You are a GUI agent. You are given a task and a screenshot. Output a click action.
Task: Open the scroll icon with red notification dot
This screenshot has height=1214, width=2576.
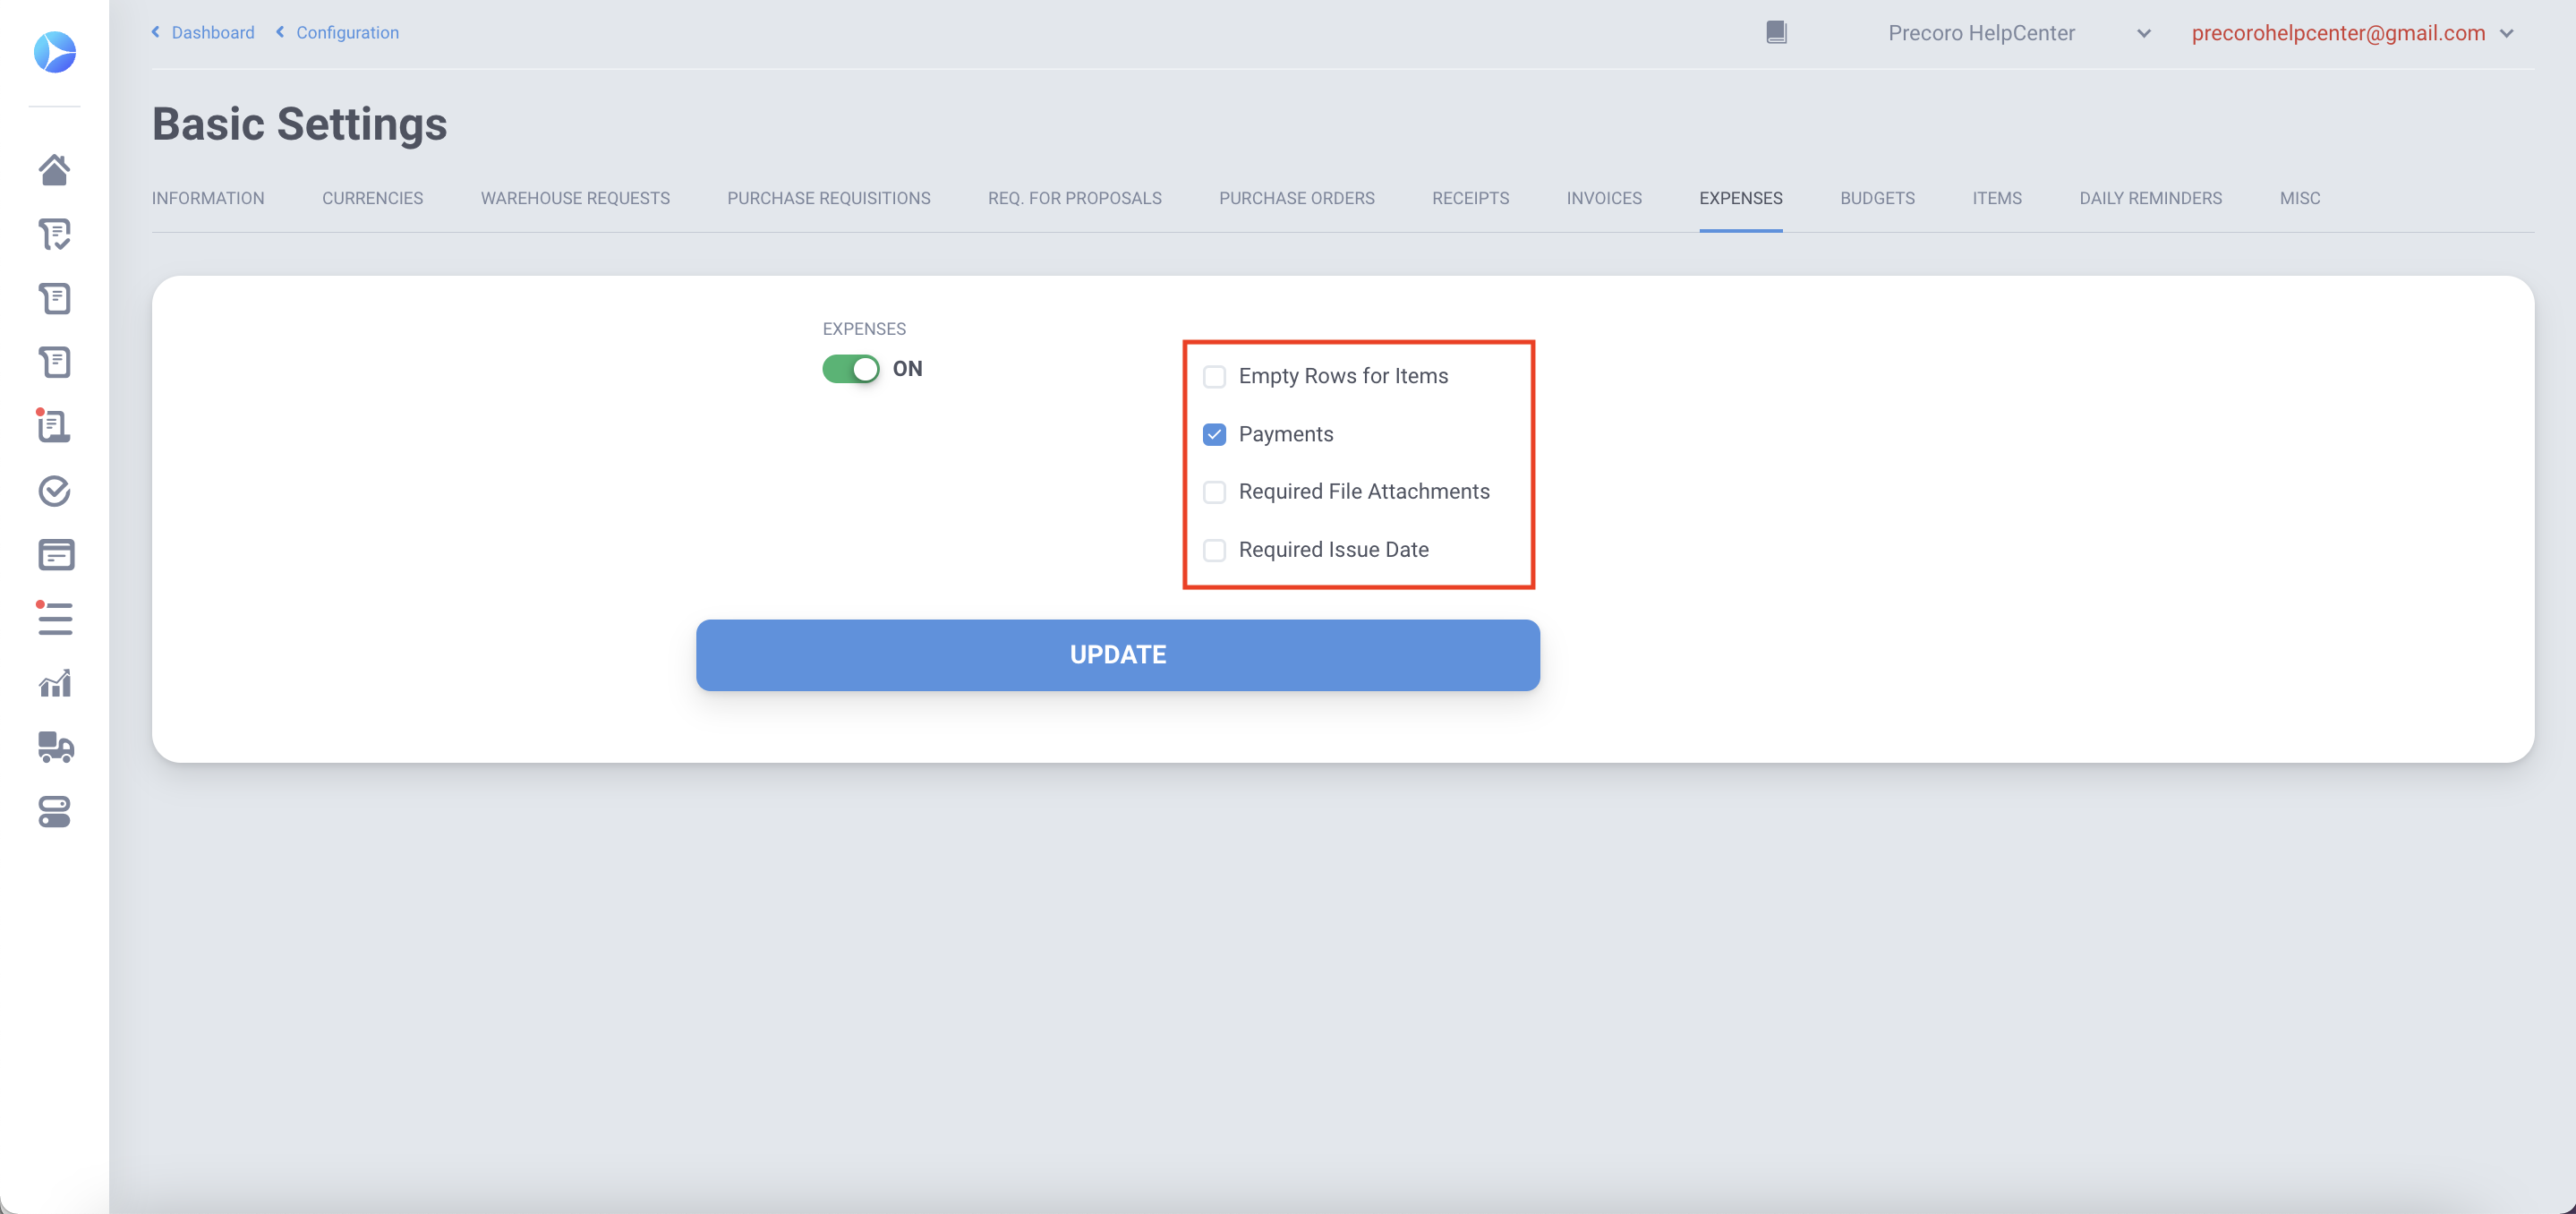tap(54, 426)
